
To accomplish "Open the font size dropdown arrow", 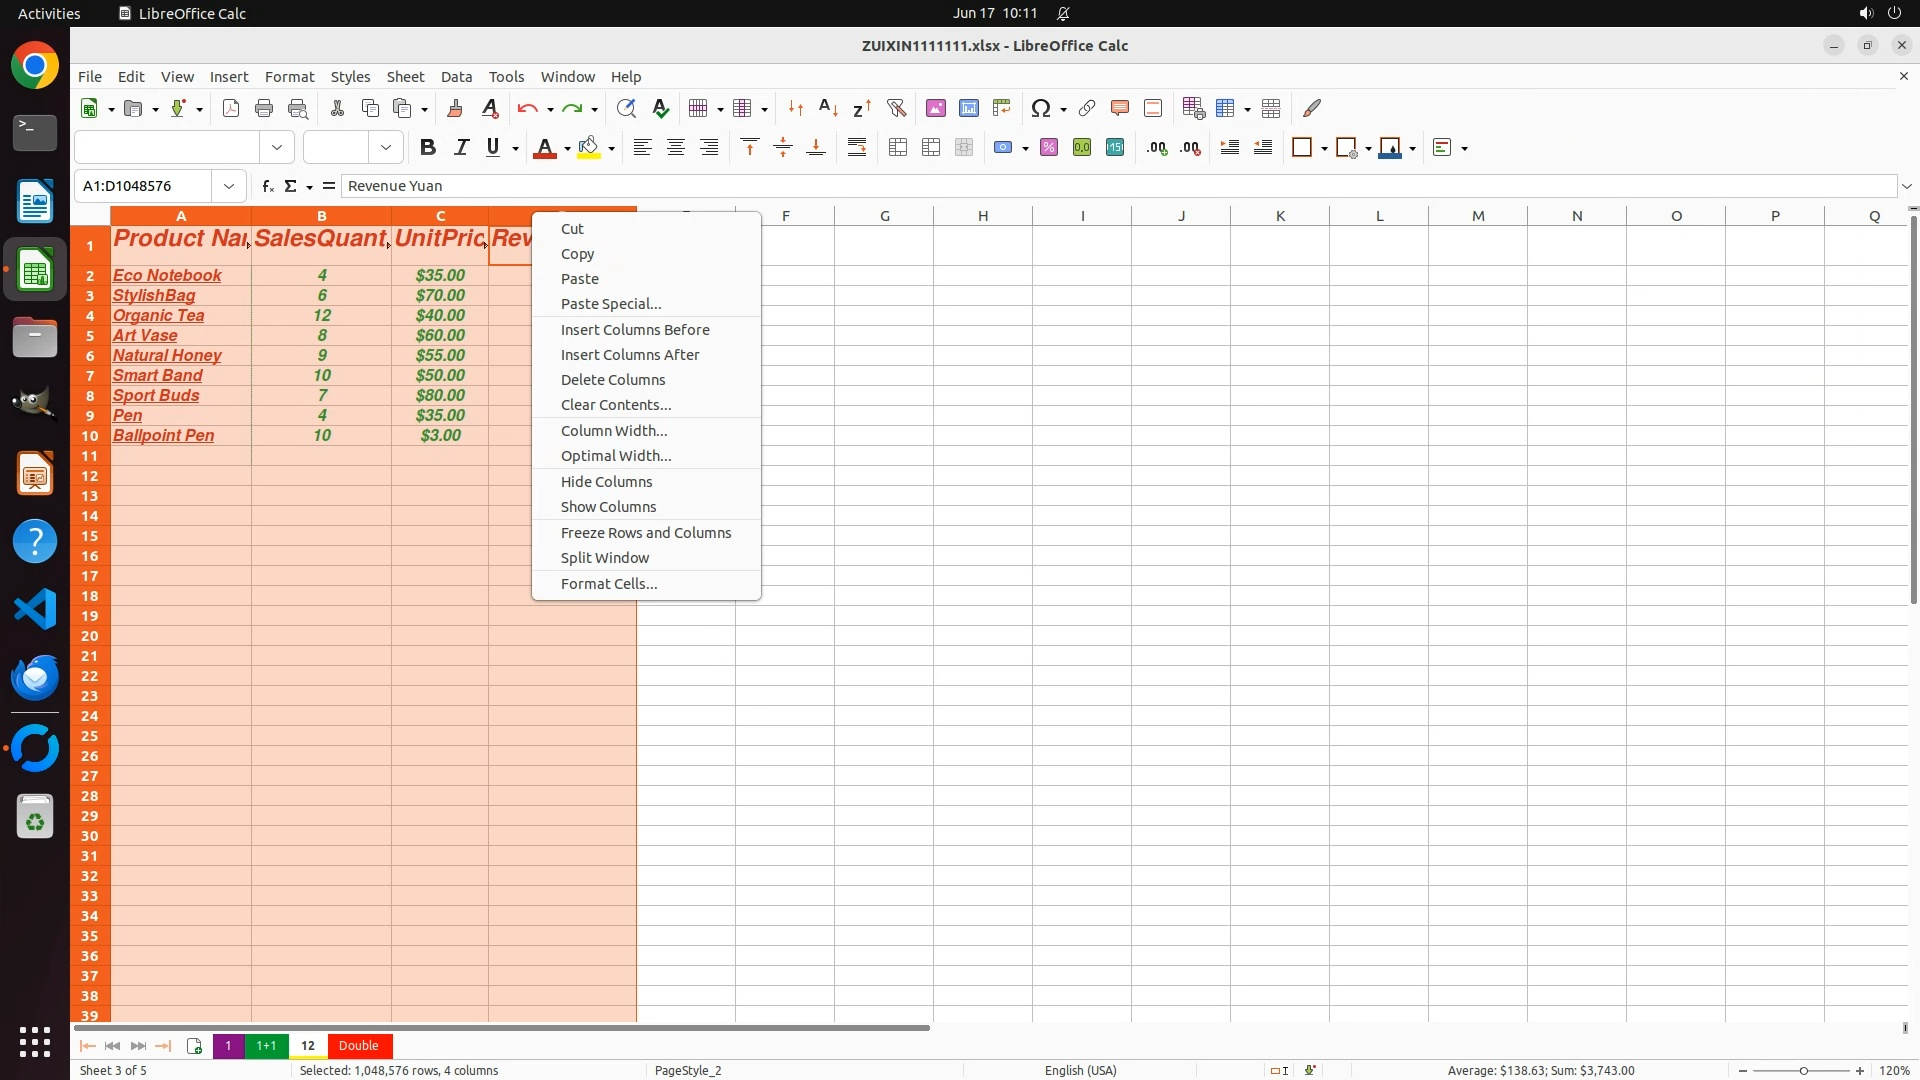I will coord(386,148).
